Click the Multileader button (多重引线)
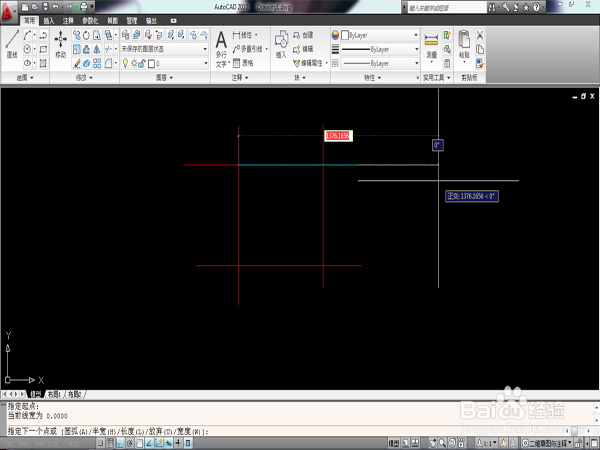The width and height of the screenshot is (600, 450). 250,49
